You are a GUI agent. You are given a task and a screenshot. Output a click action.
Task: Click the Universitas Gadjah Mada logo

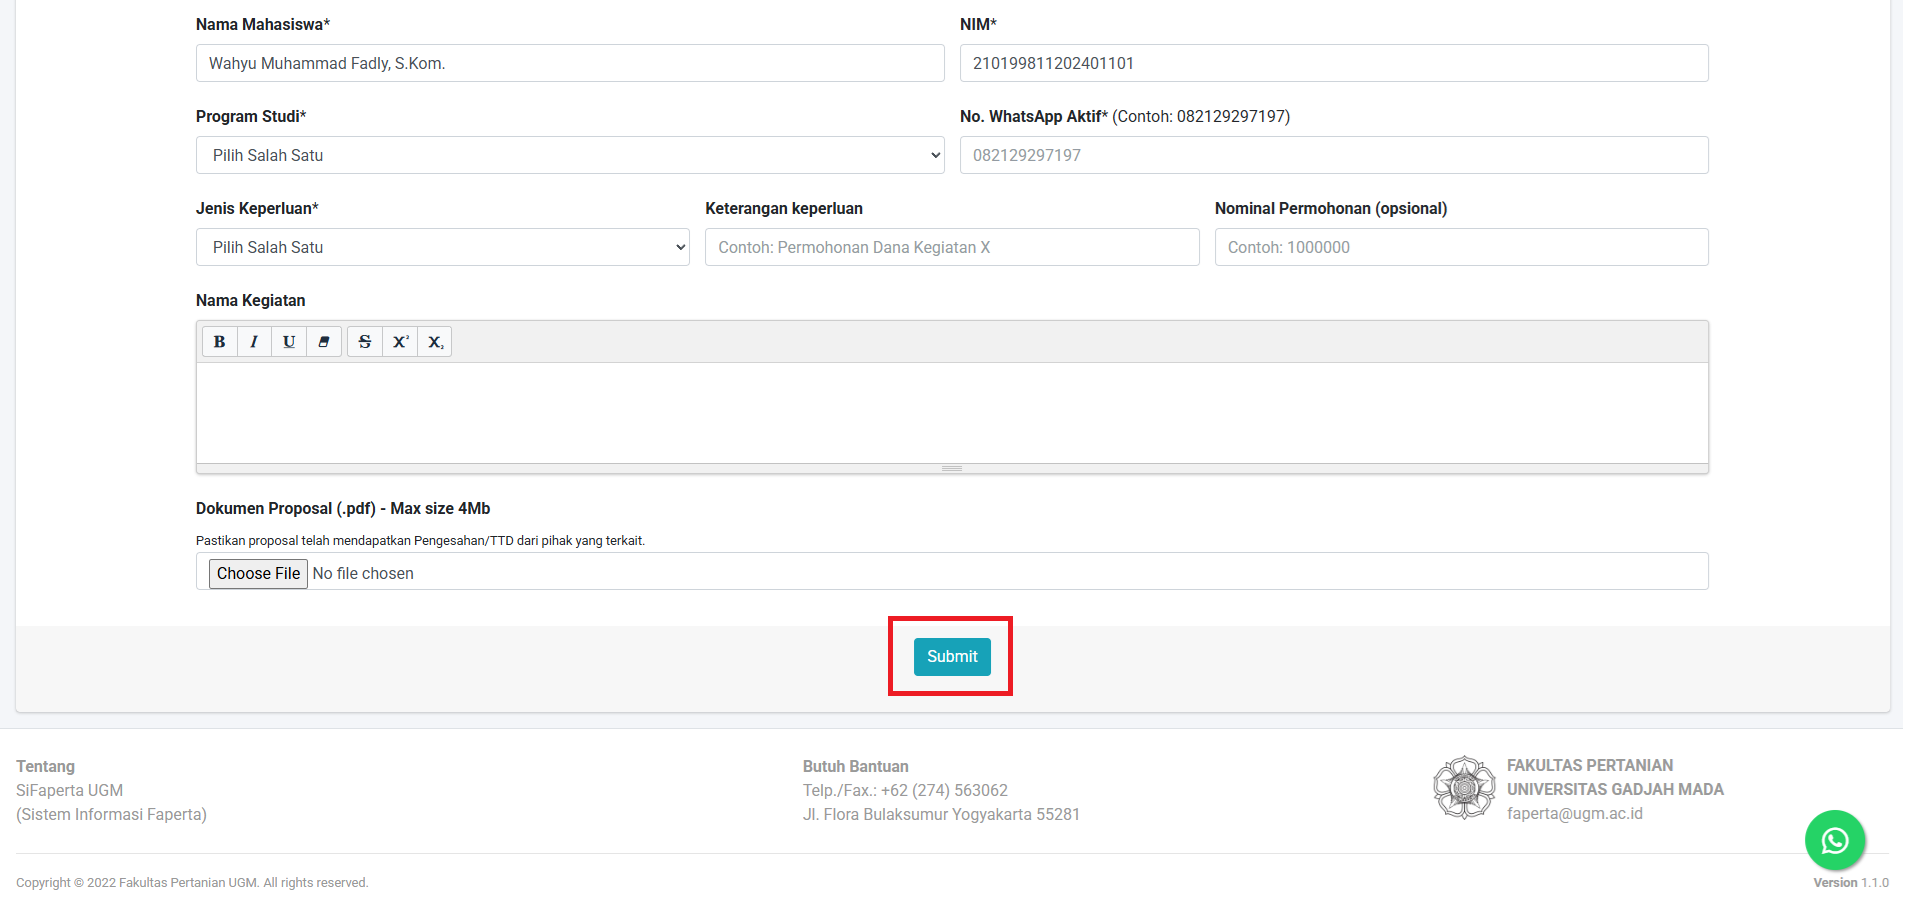(1464, 788)
